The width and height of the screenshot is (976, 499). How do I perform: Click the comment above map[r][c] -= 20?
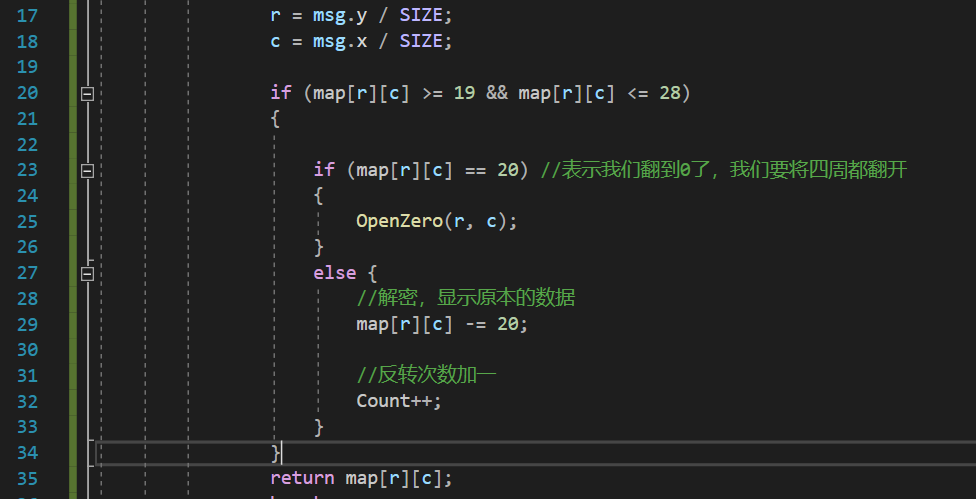tap(465, 298)
